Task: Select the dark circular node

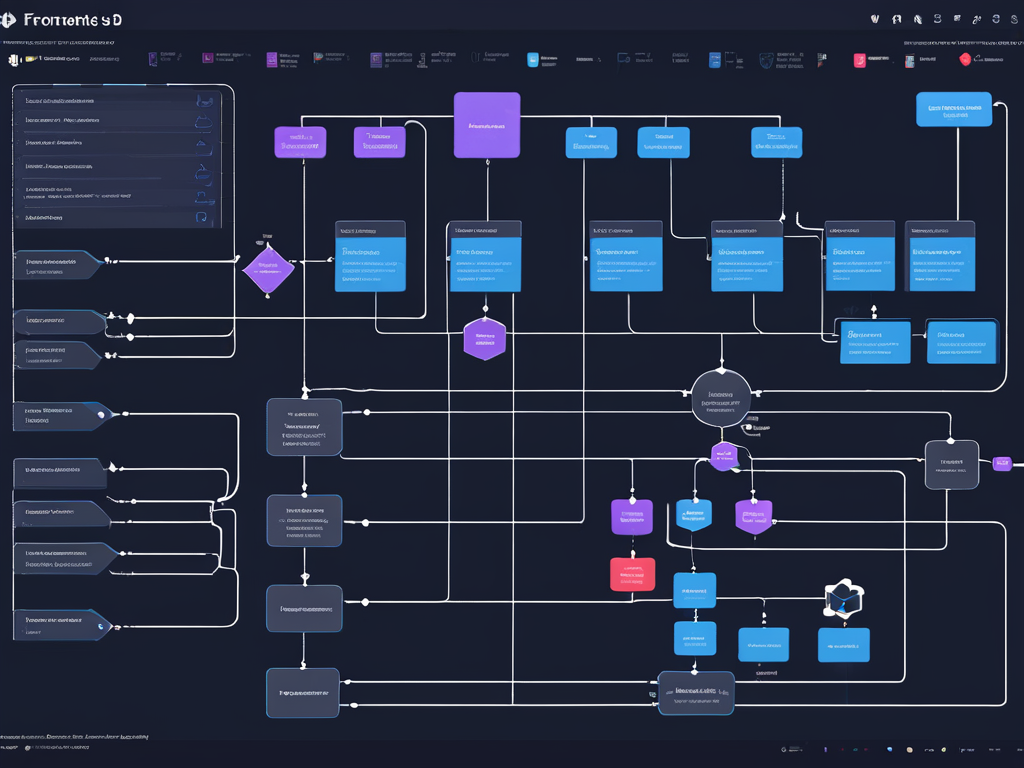Action: point(720,398)
